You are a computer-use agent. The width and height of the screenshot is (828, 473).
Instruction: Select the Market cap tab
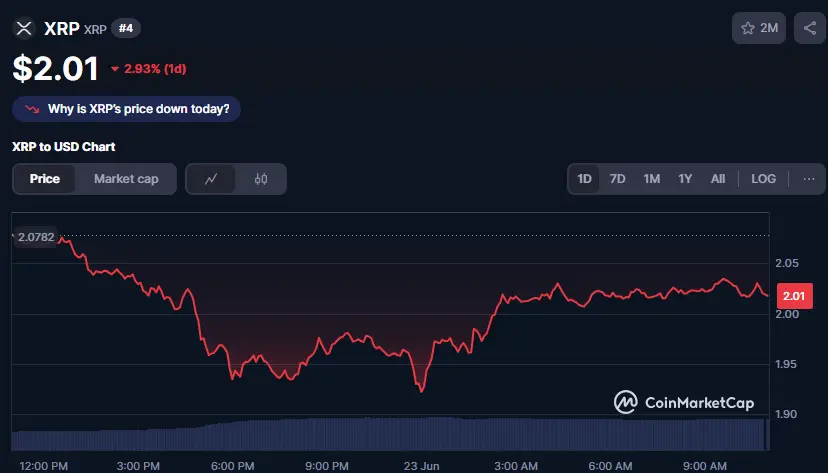126,179
